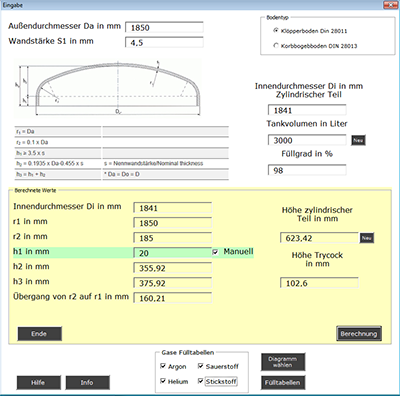Viewport: 400px width, 396px height.
Task: Click 's = Nennwandstärke/Nominal thickness' note
Action: 153,163
